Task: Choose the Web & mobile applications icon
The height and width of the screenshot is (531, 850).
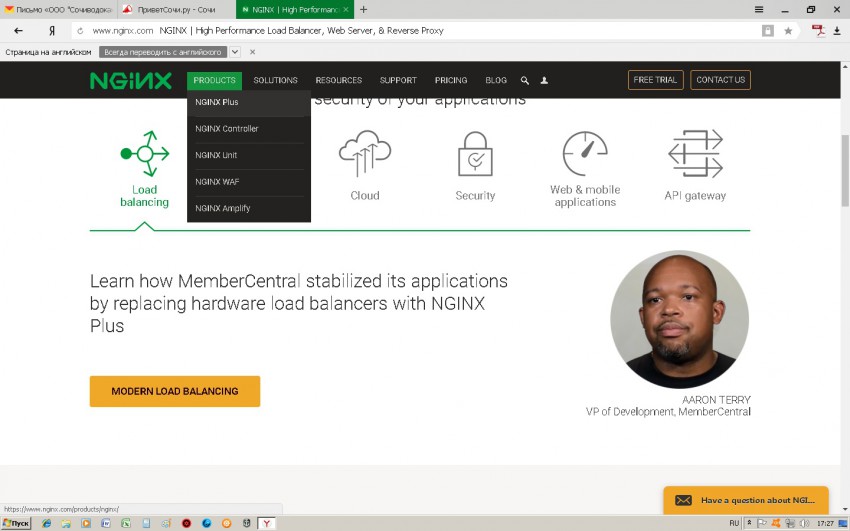Action: (x=585, y=155)
